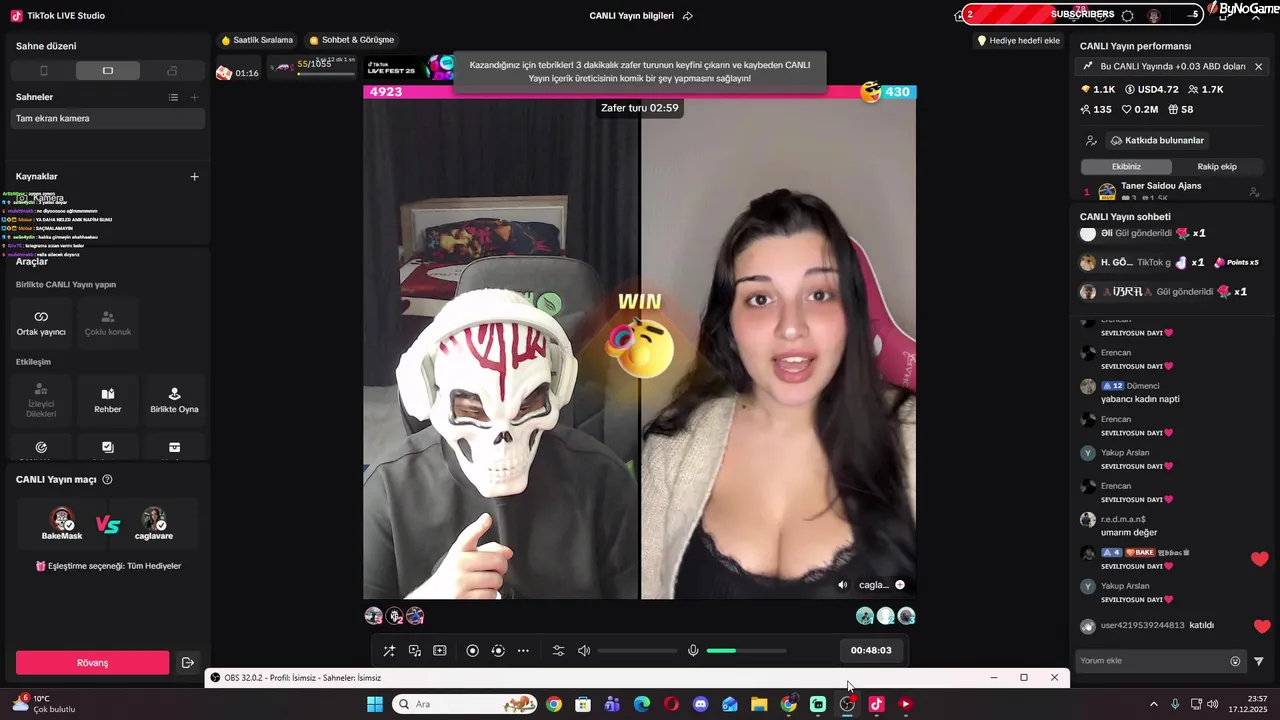Open Çoklu konuk multi-guest tool

point(108,323)
